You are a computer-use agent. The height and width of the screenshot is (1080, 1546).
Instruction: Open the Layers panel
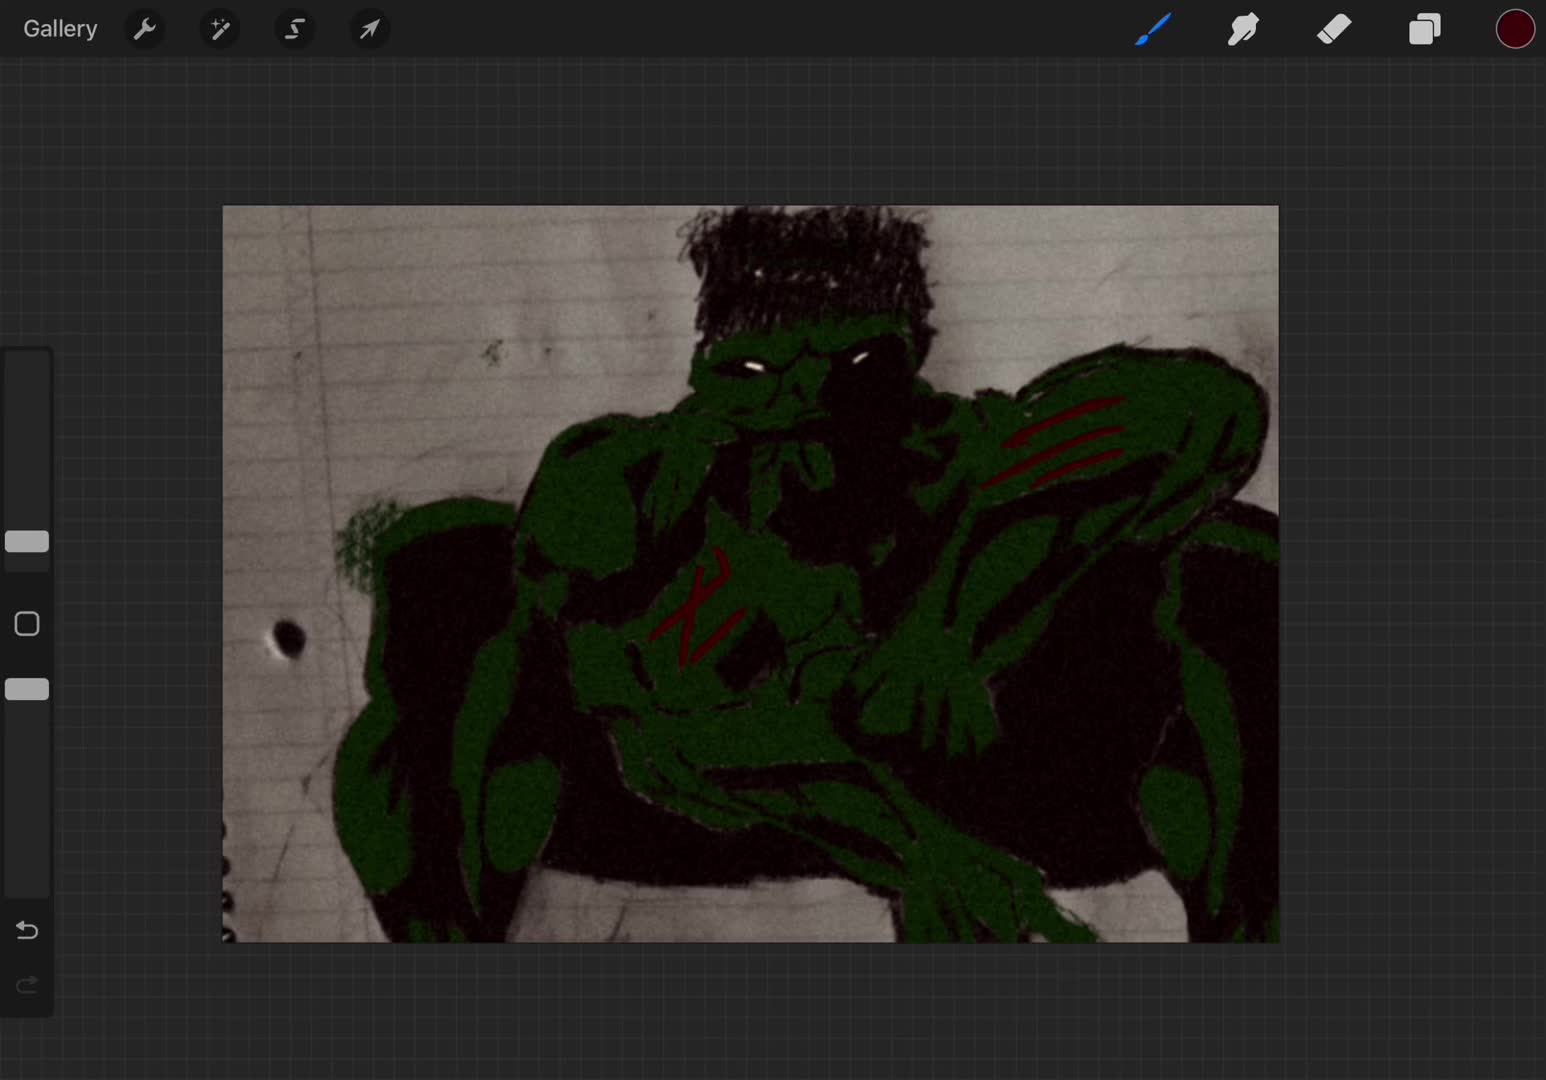click(1425, 29)
